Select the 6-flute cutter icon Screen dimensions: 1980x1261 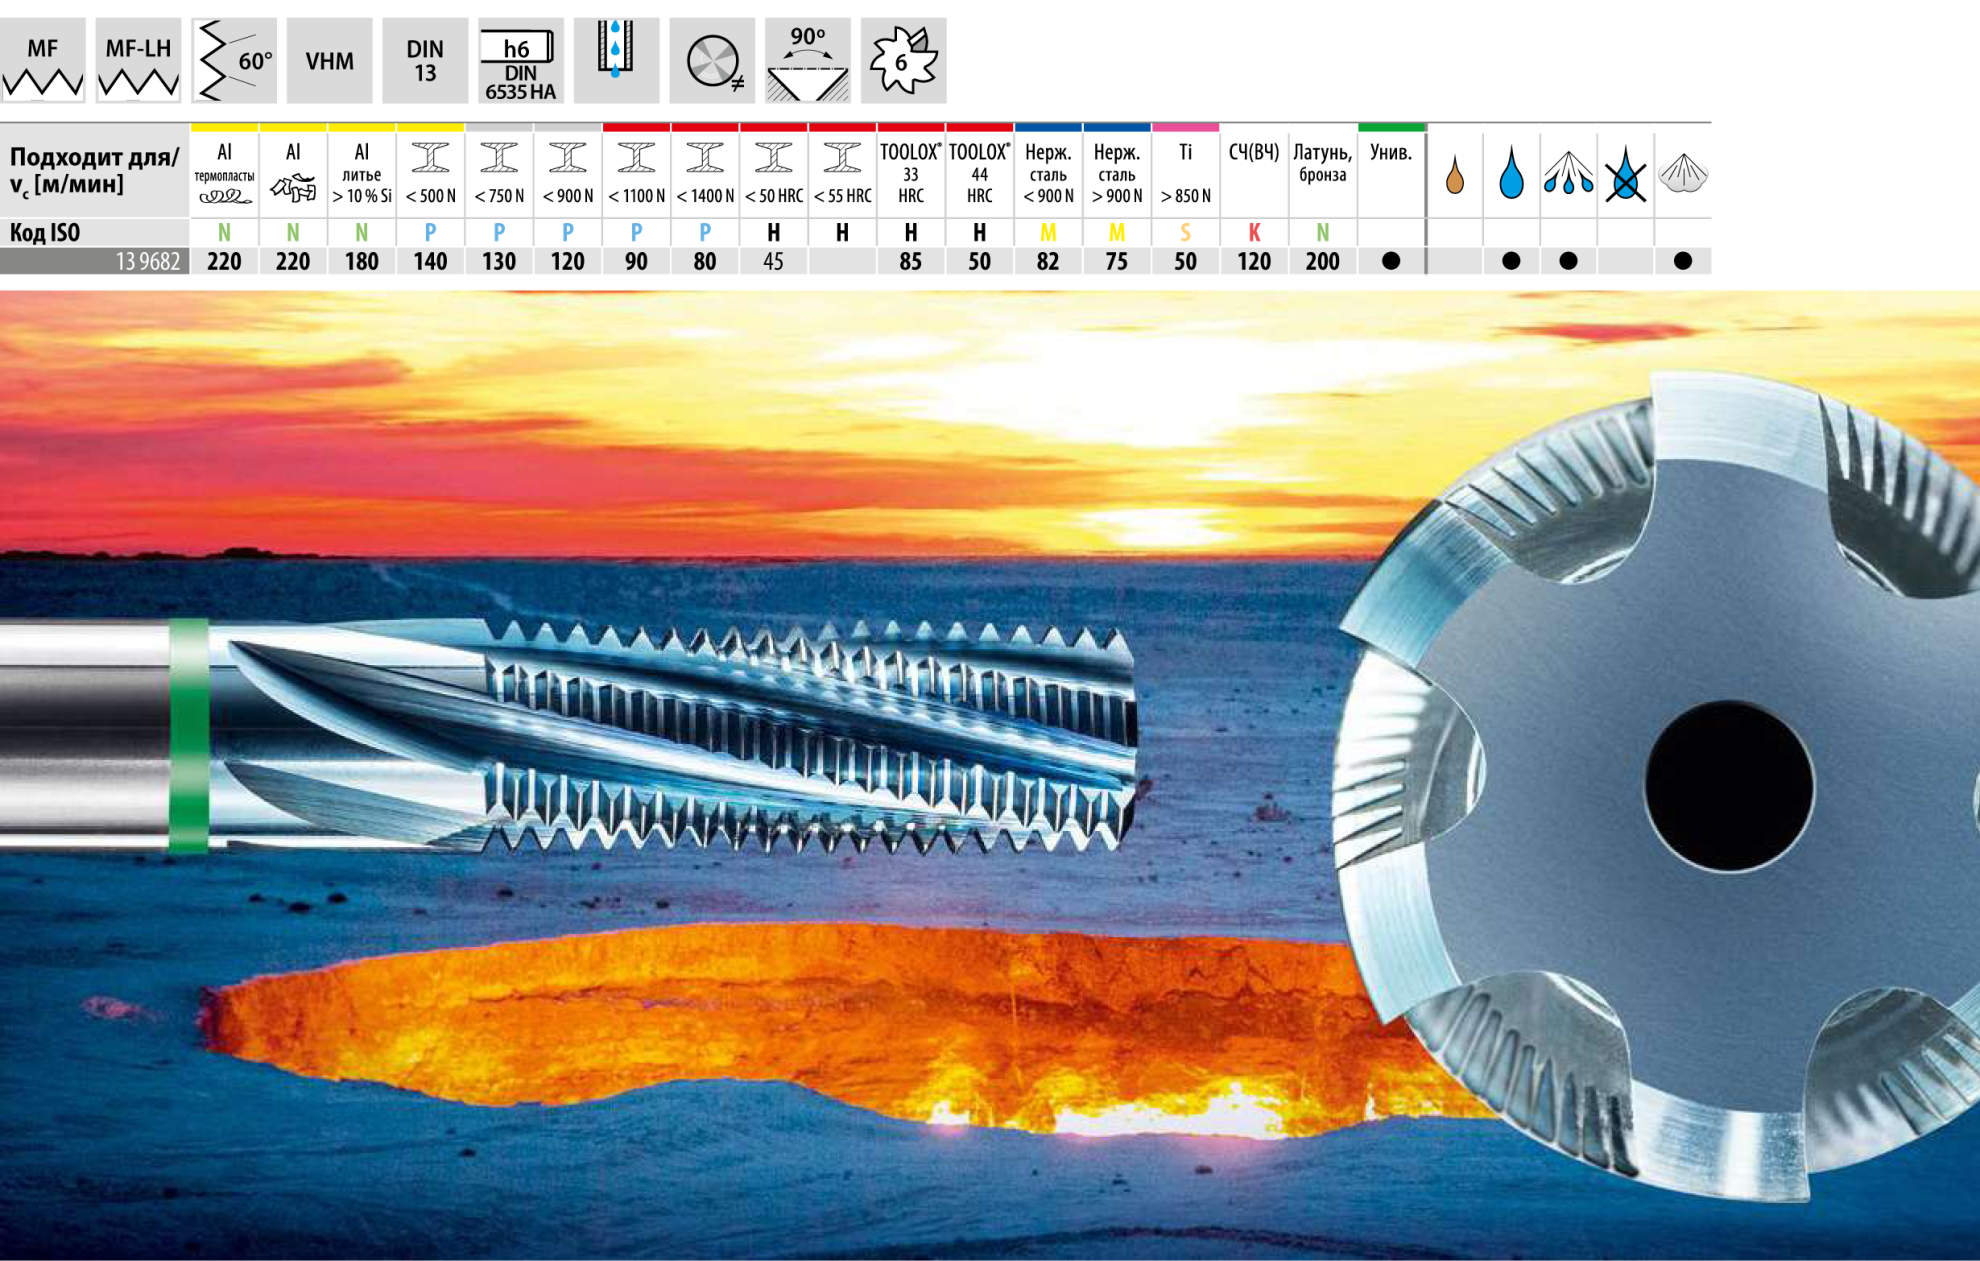coord(903,60)
